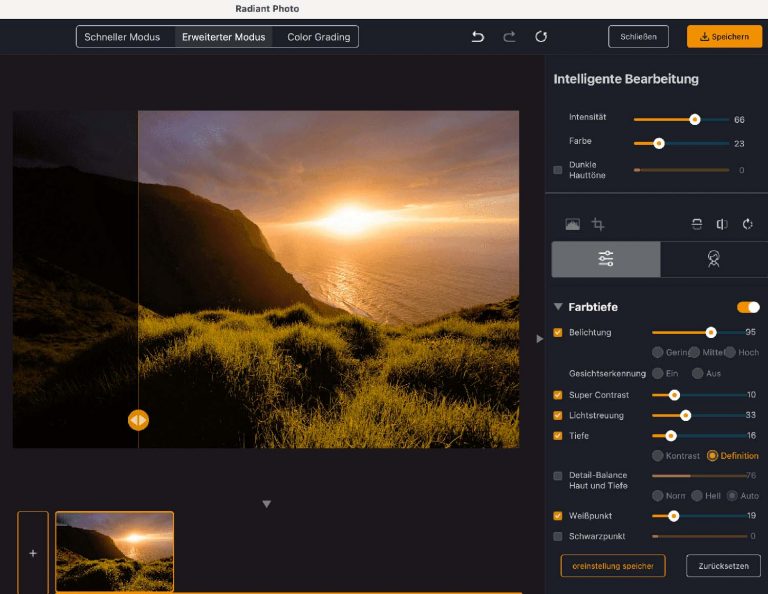Switch off the Farbtiefe toggle

(x=748, y=307)
